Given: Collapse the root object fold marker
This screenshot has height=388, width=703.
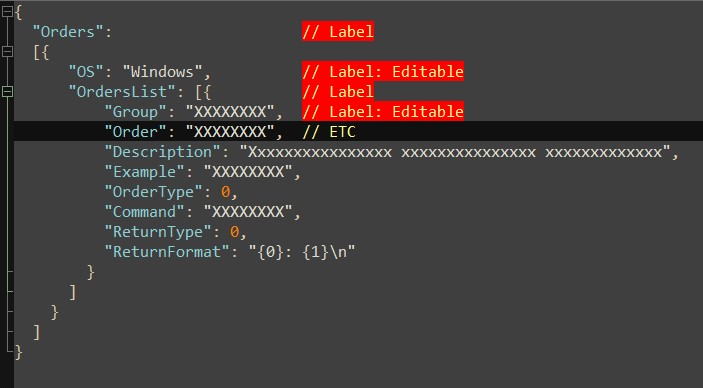Looking at the screenshot, I should click(7, 12).
